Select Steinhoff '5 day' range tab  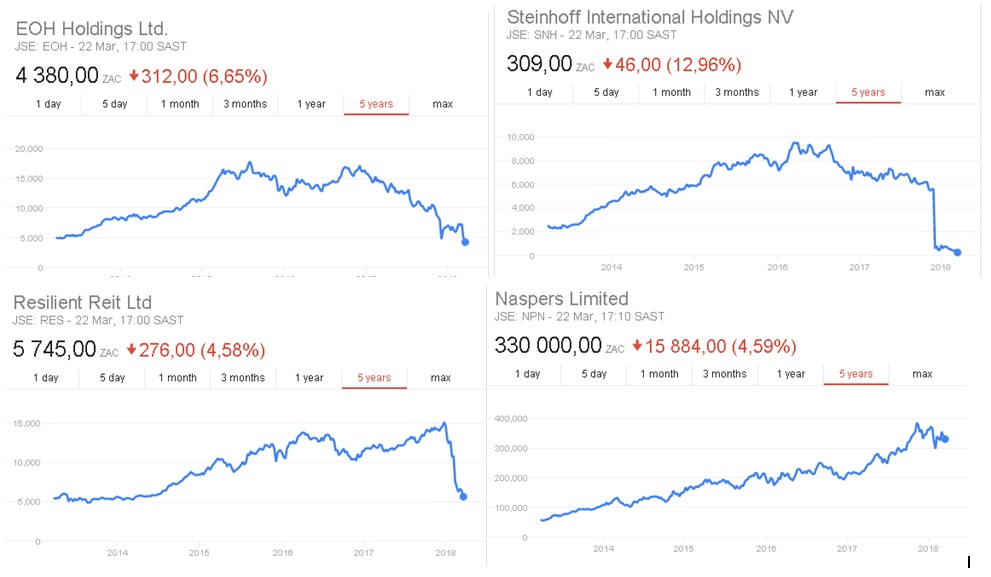point(606,92)
